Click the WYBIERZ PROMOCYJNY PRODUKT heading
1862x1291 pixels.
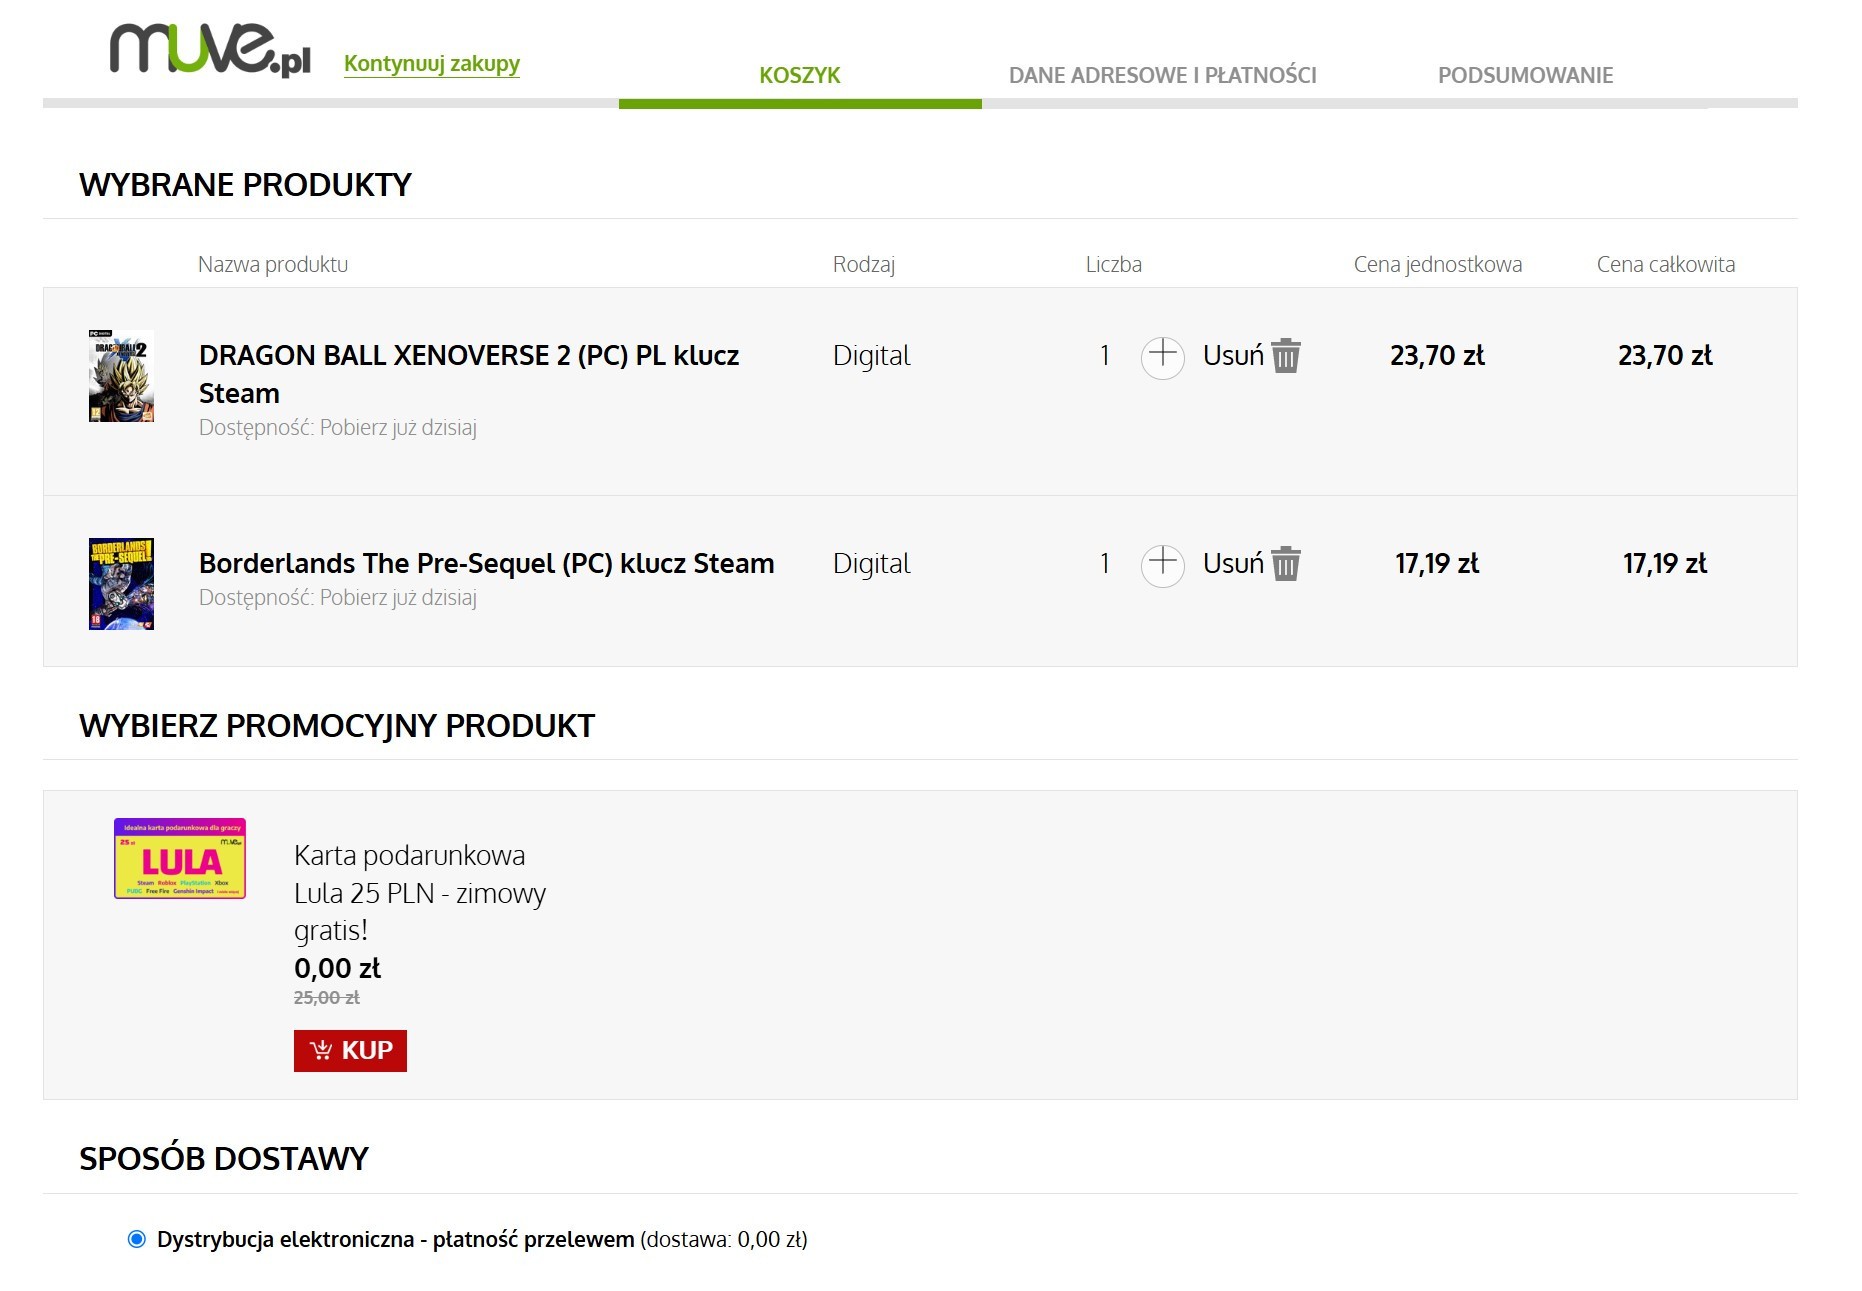(x=337, y=726)
